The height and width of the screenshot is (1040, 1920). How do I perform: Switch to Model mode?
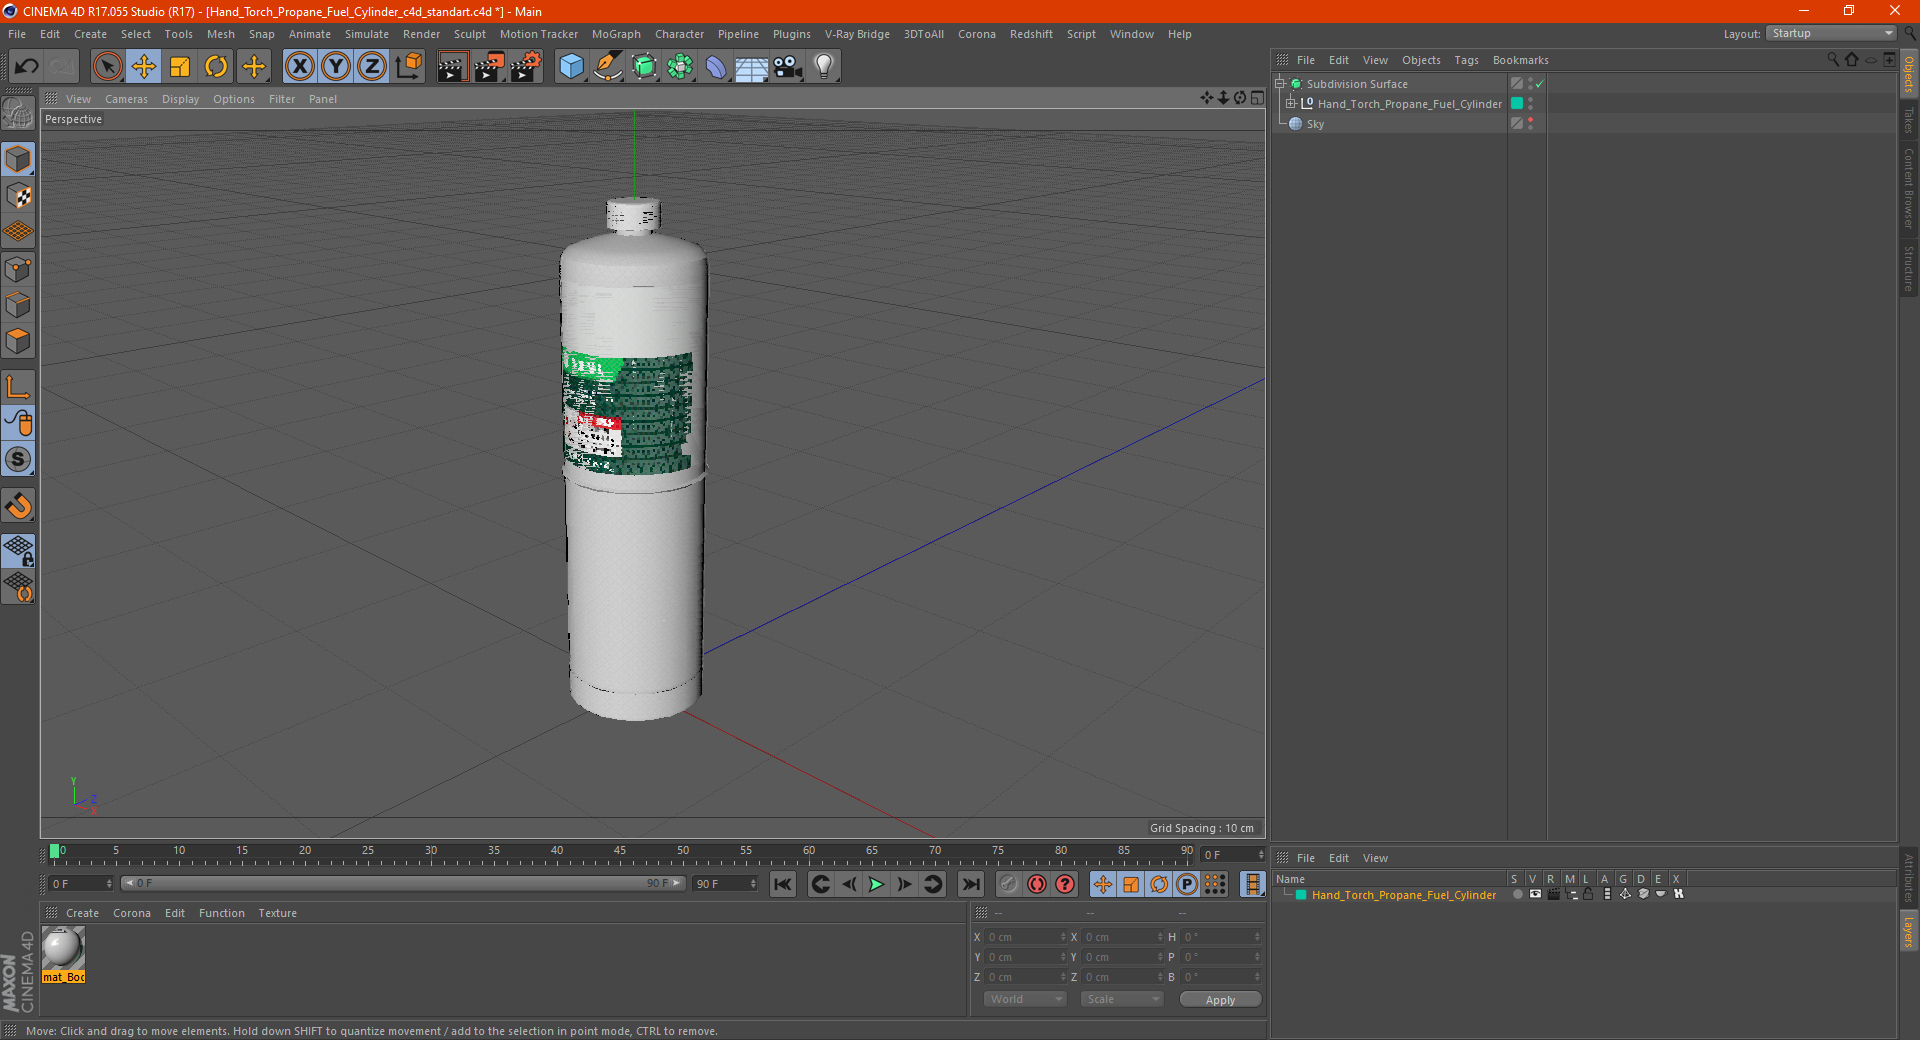coord(18,159)
